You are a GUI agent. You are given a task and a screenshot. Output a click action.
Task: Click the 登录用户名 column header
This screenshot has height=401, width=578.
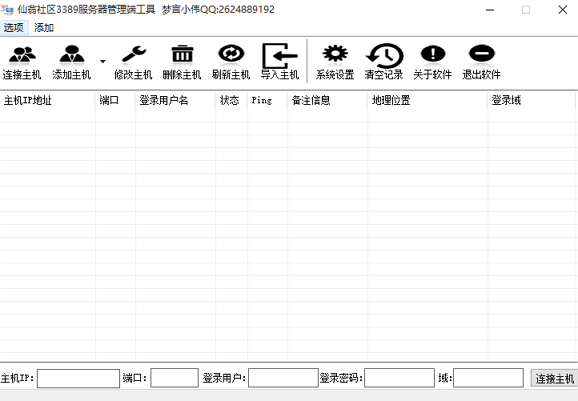click(x=175, y=100)
